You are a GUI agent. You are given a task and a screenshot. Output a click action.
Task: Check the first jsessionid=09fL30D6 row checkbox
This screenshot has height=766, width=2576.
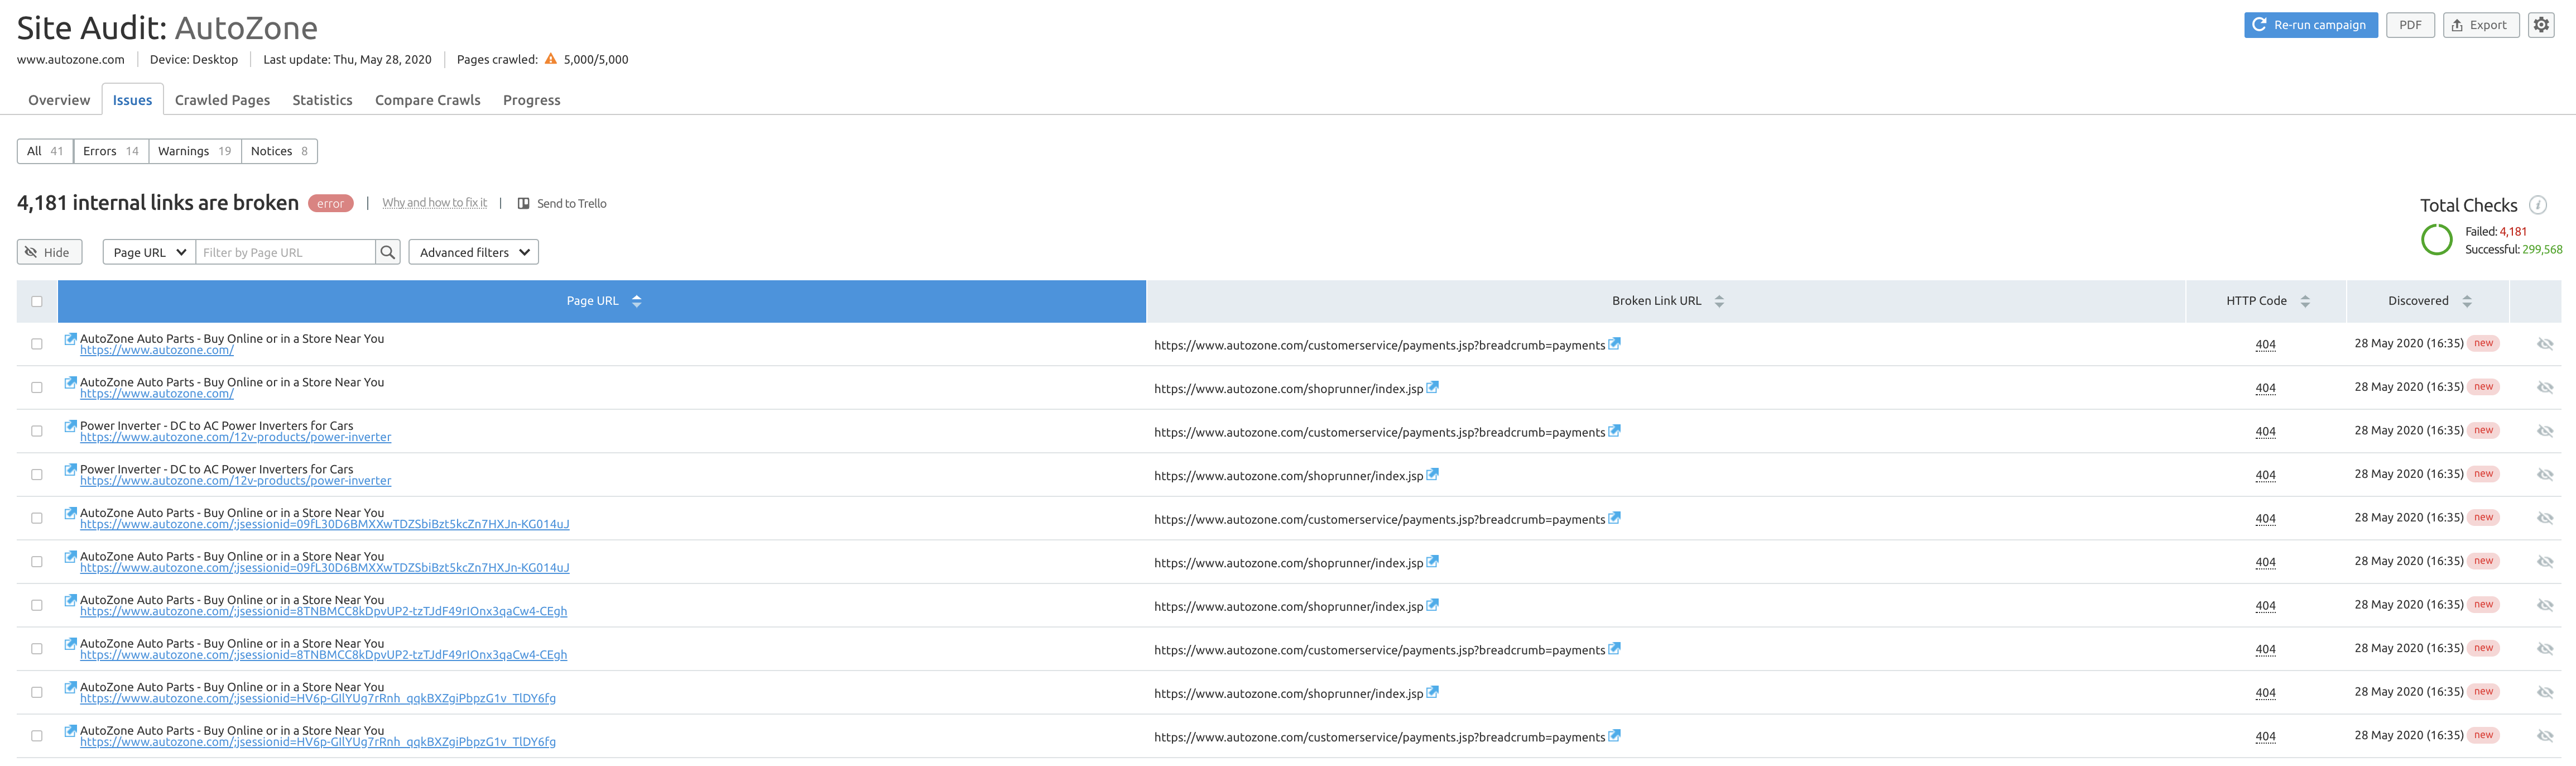37,518
